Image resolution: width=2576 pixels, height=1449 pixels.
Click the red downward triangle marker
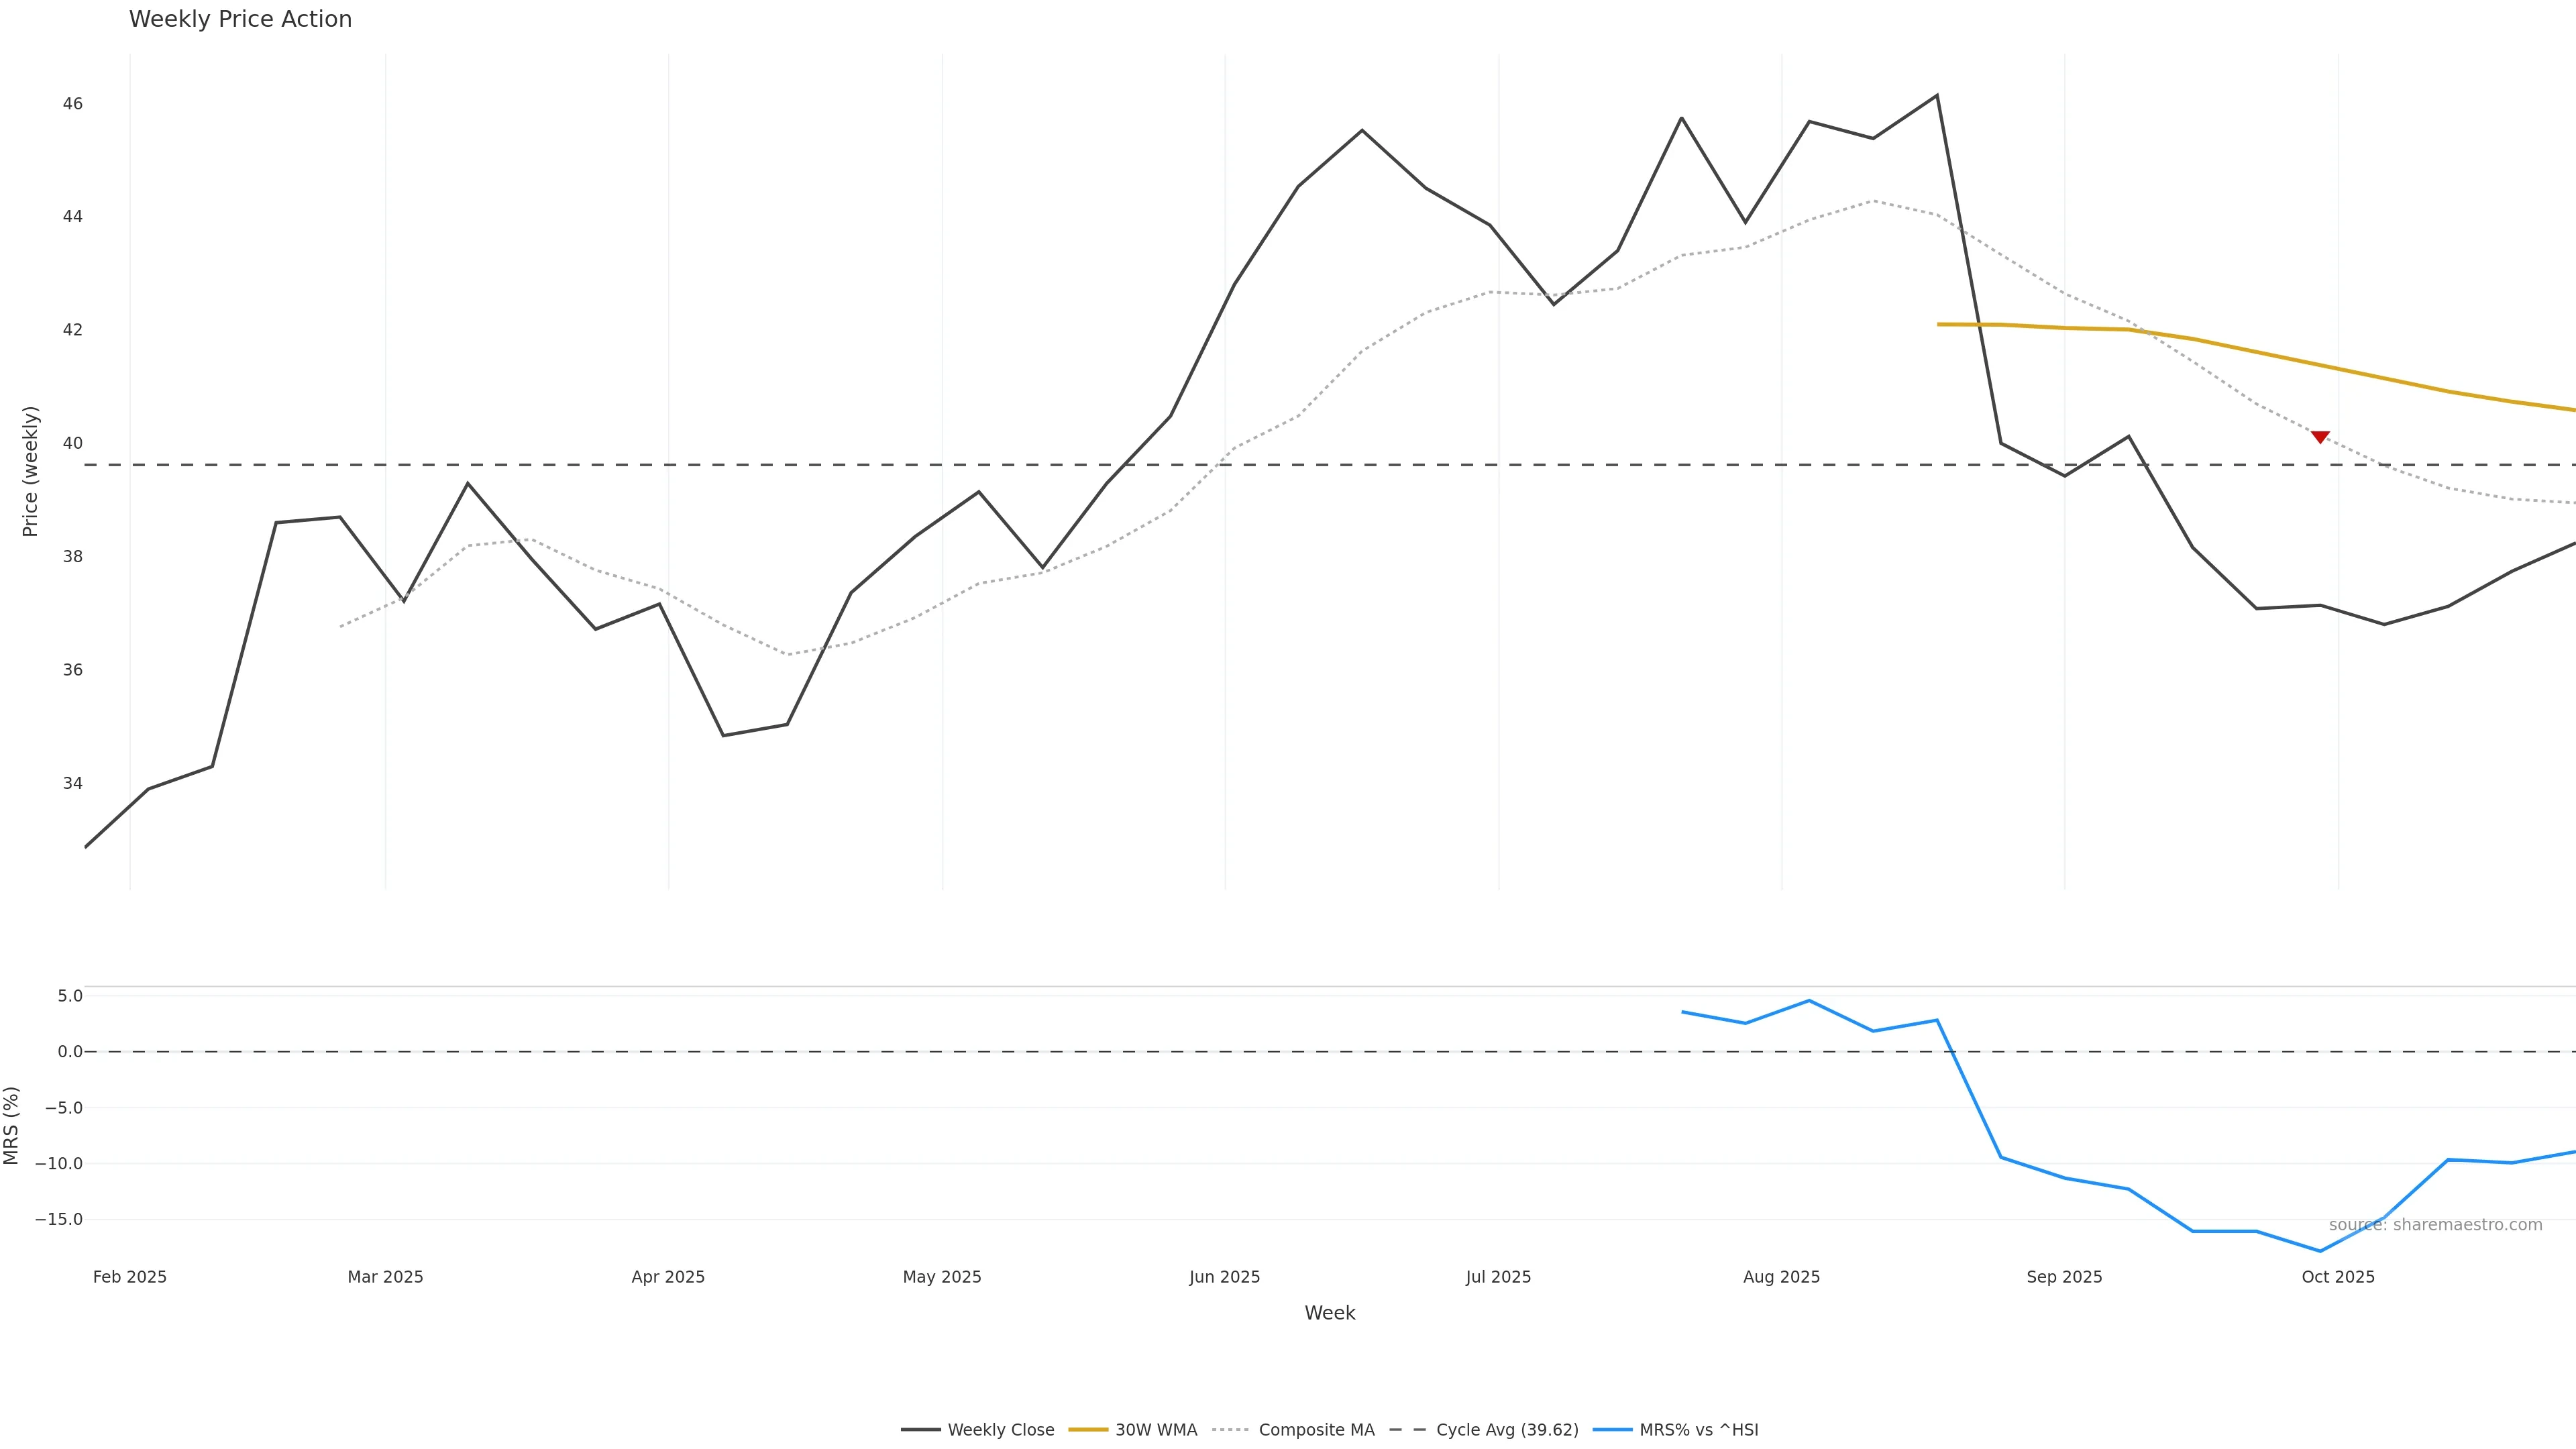[2320, 437]
